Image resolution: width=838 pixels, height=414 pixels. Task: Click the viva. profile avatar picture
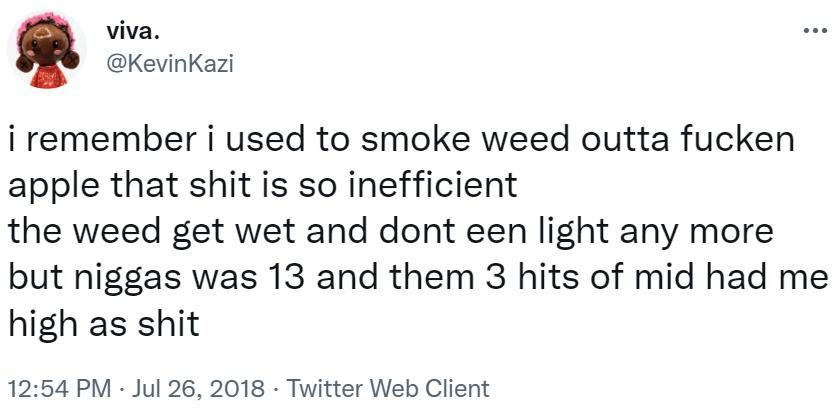point(46,51)
